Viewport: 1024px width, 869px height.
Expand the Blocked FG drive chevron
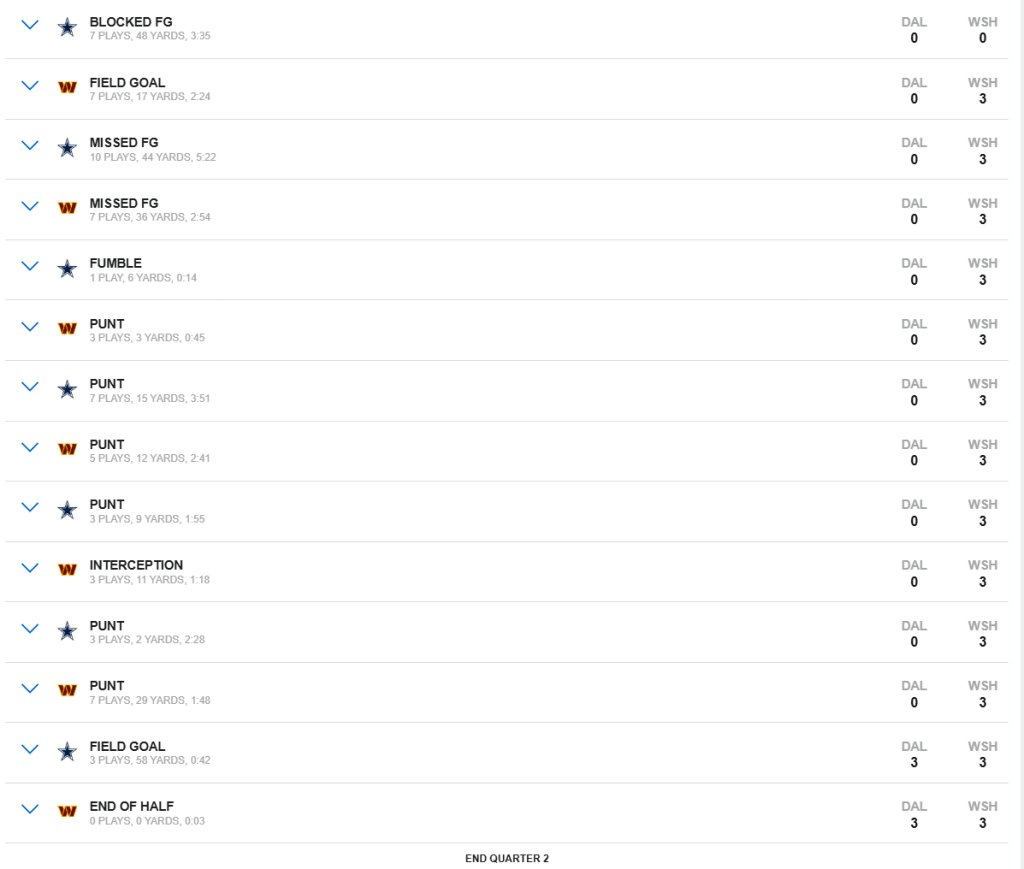30,26
